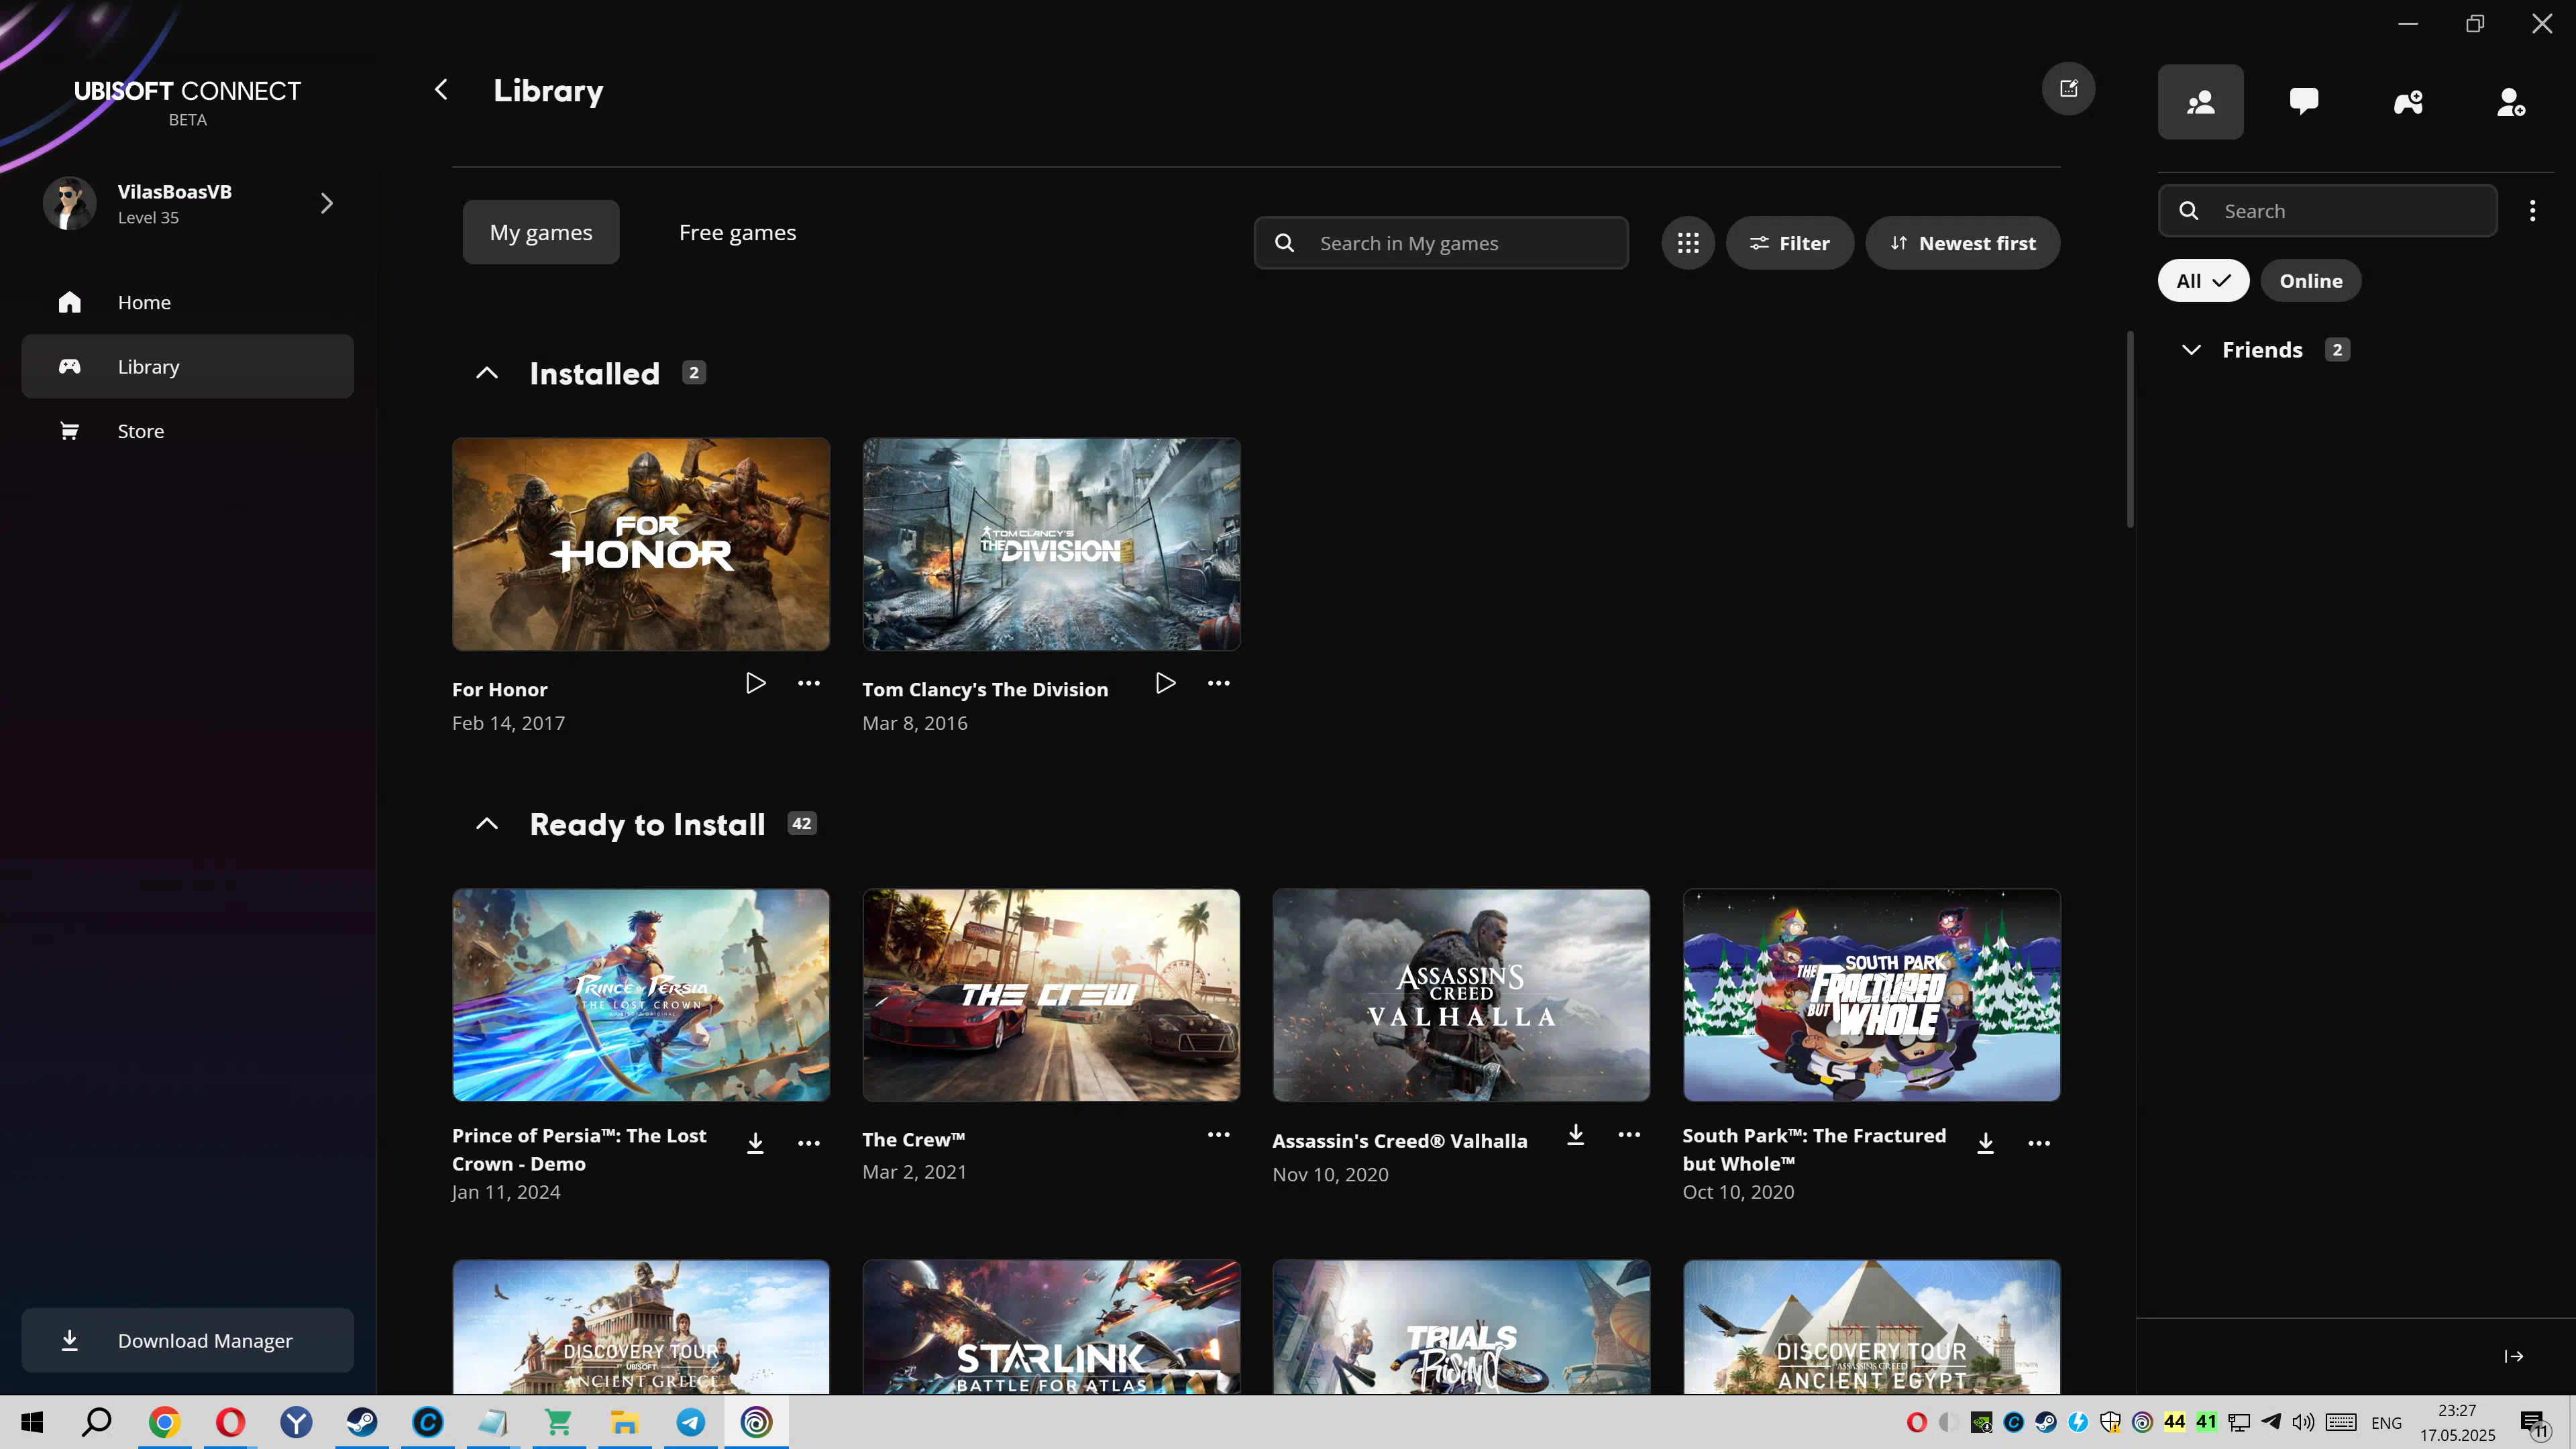Click the For Honor title link
The width and height of the screenshot is (2576, 1449).
[499, 690]
